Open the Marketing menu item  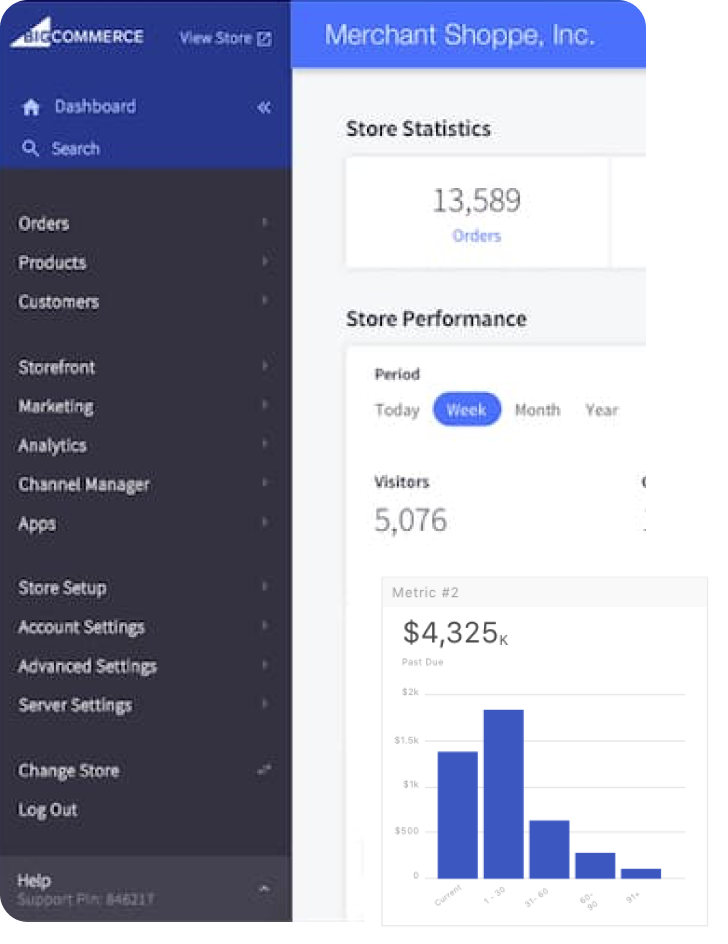tap(56, 406)
